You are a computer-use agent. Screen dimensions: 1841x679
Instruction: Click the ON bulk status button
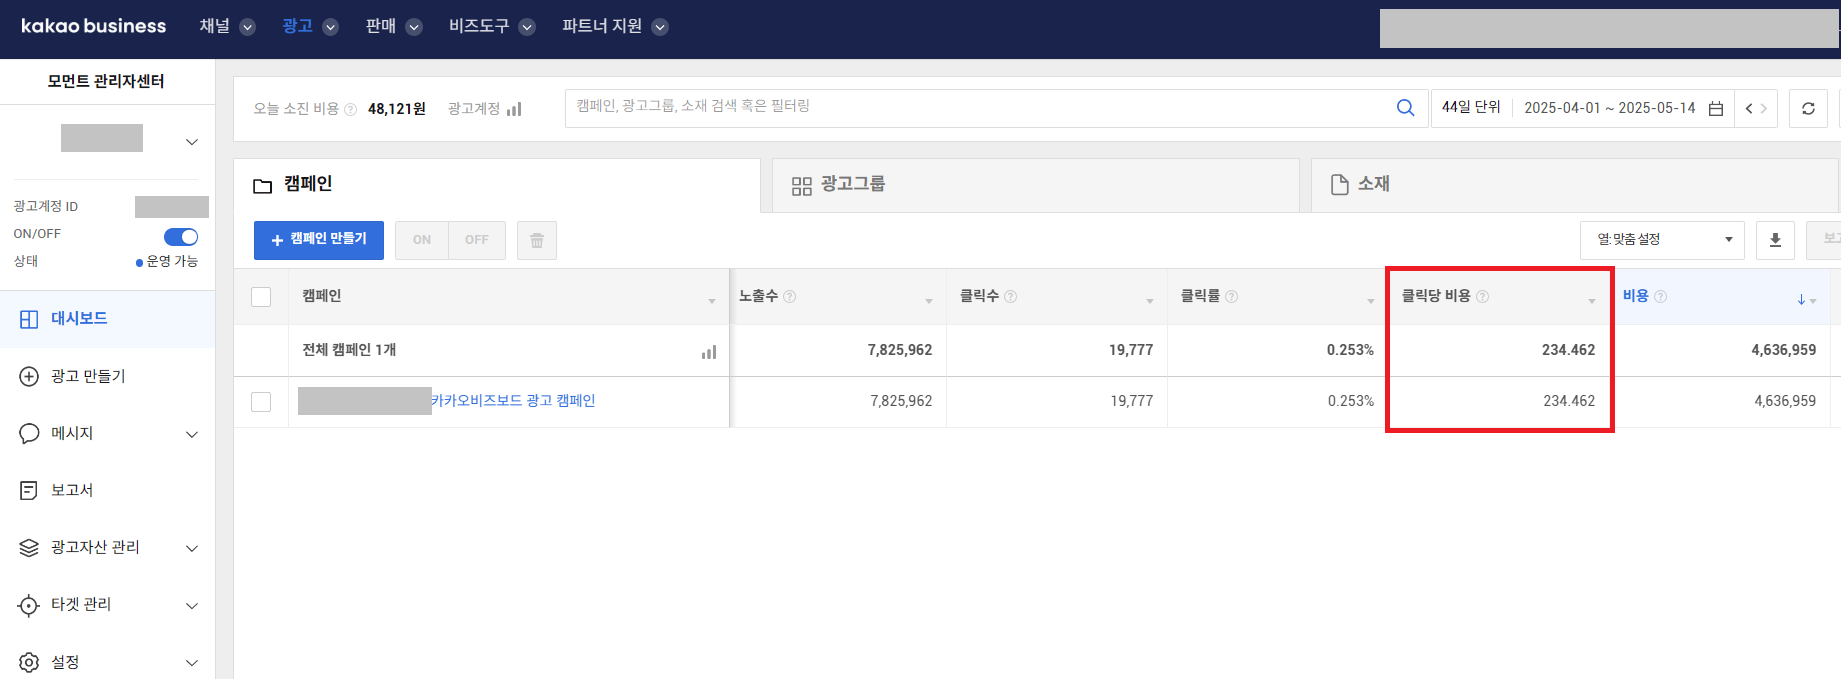coord(422,240)
